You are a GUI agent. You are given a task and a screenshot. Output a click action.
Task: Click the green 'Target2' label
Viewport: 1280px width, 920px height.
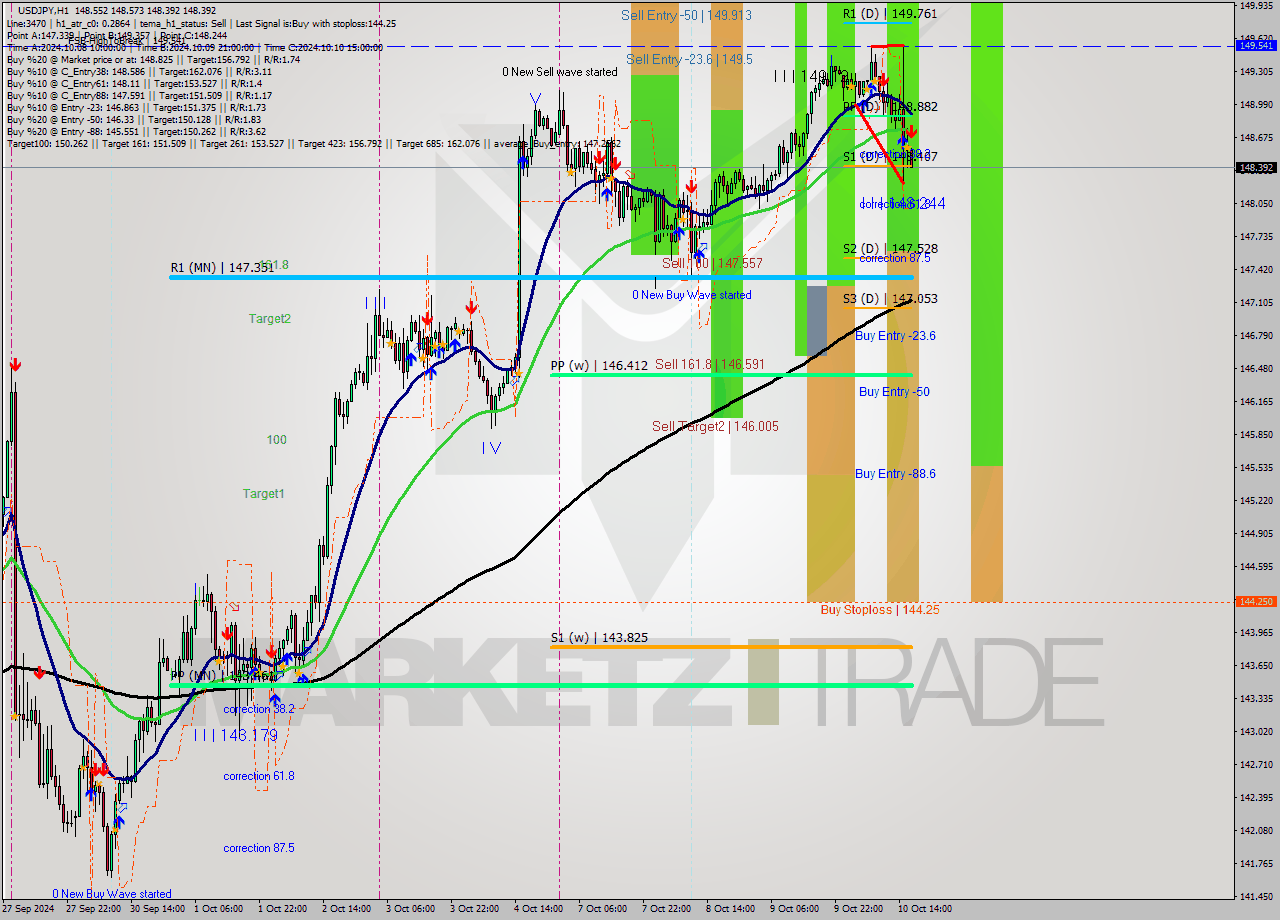[x=270, y=319]
